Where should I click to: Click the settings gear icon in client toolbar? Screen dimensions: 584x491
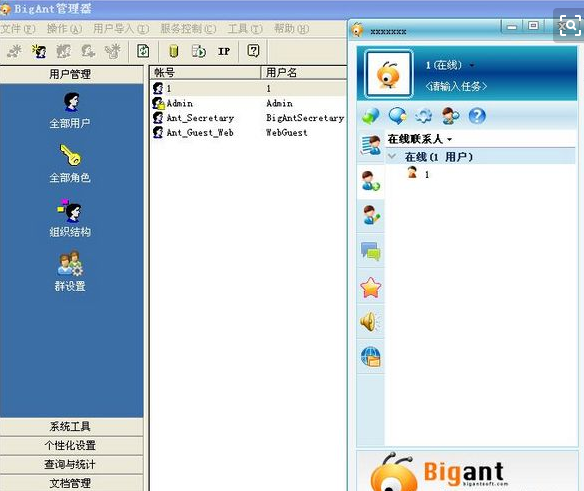click(424, 116)
